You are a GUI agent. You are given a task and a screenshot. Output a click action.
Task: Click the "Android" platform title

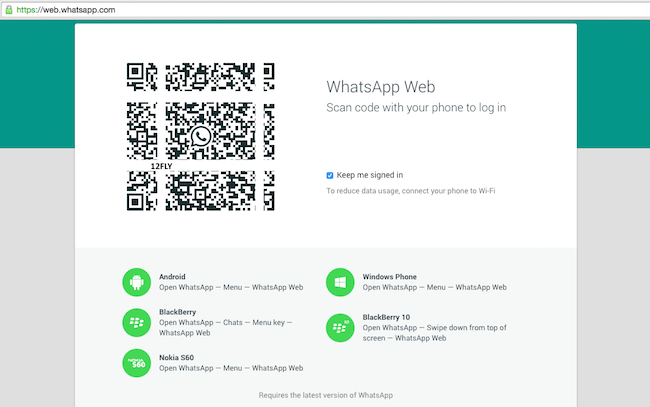[x=172, y=276]
